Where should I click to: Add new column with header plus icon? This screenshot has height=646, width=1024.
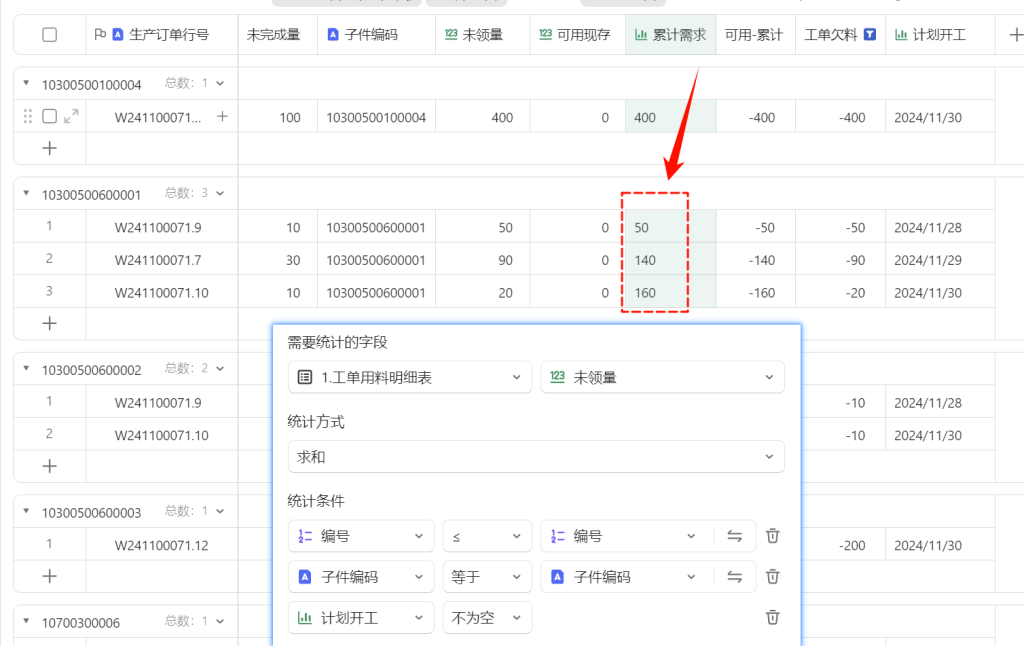pyautogui.click(x=1016, y=35)
